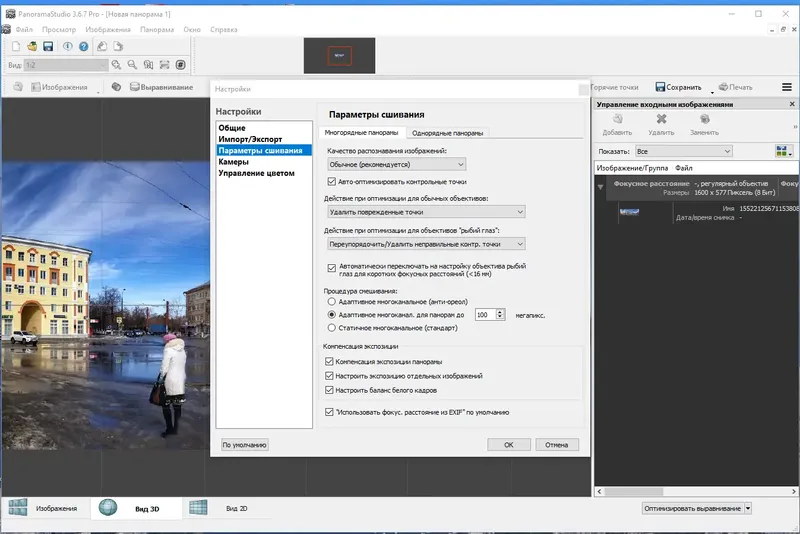
Task: Click the hamburger menu icon at right
Action: coord(786,87)
